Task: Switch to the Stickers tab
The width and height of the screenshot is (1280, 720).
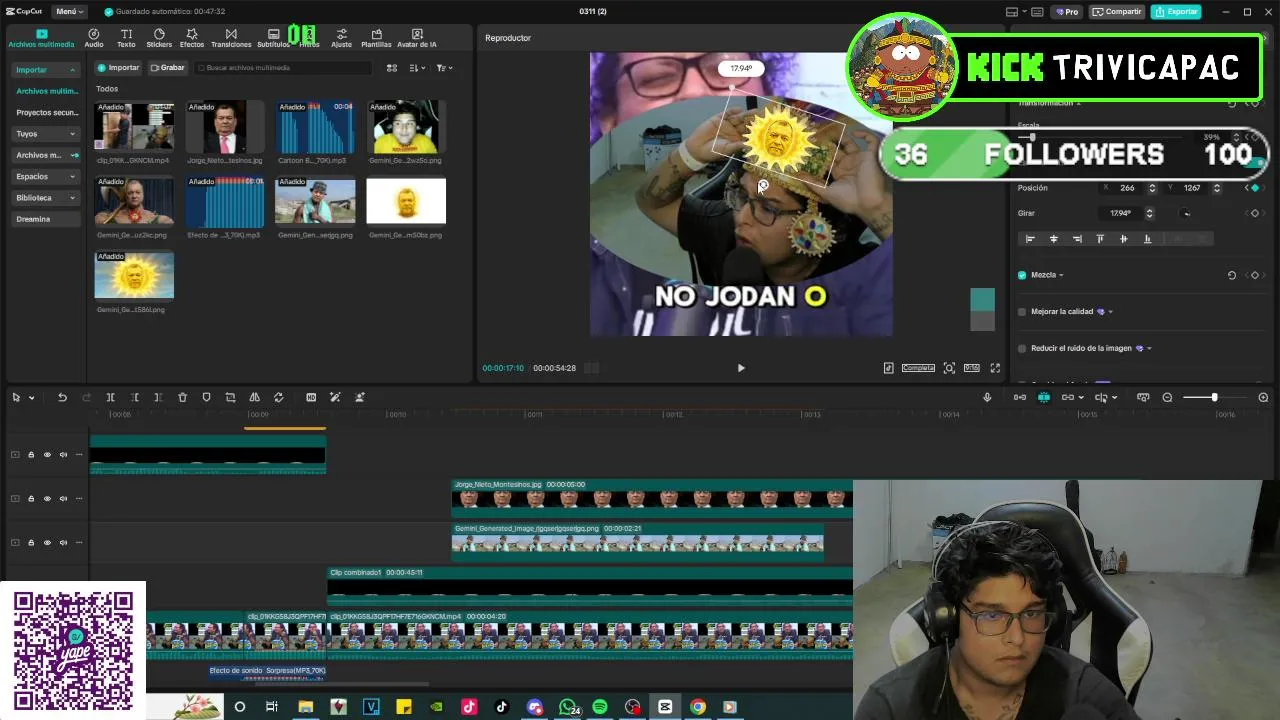Action: tap(159, 38)
